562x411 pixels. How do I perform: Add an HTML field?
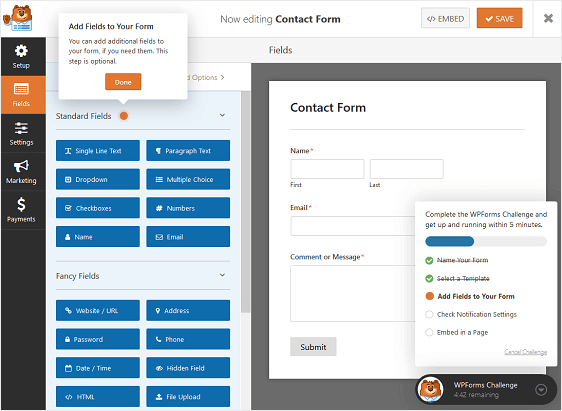click(x=98, y=396)
